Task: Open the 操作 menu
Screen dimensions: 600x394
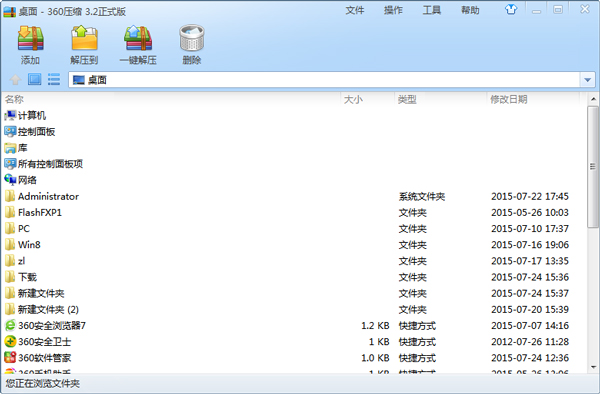Action: pos(393,10)
